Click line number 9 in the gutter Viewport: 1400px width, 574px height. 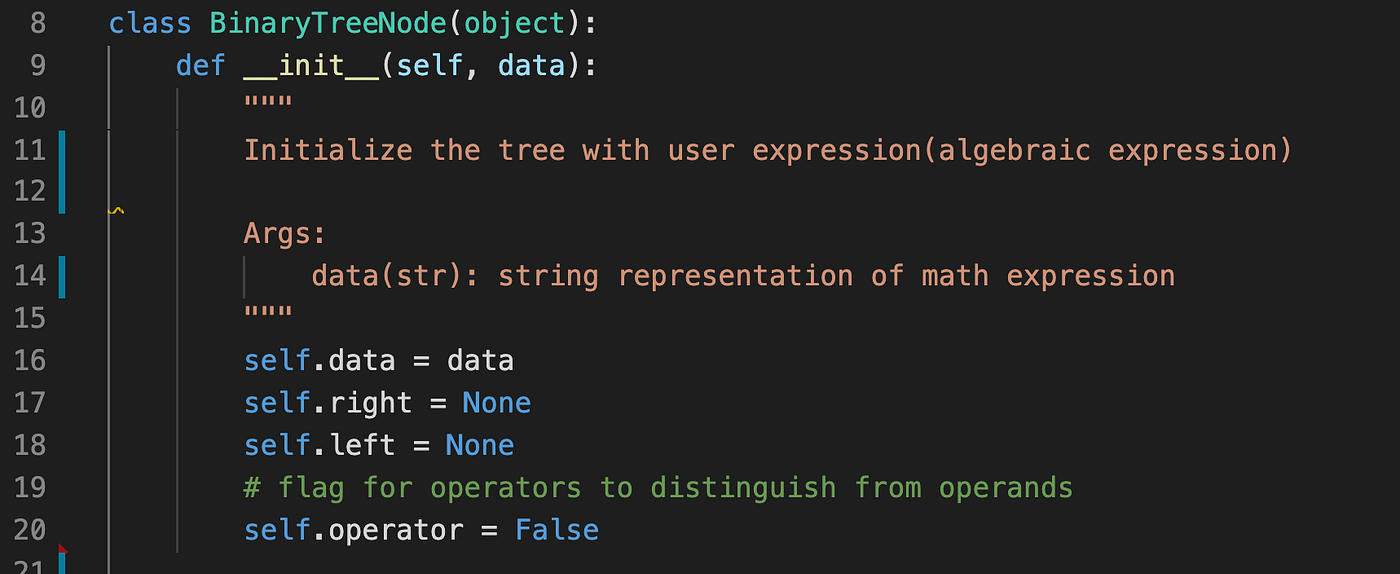[x=37, y=66]
